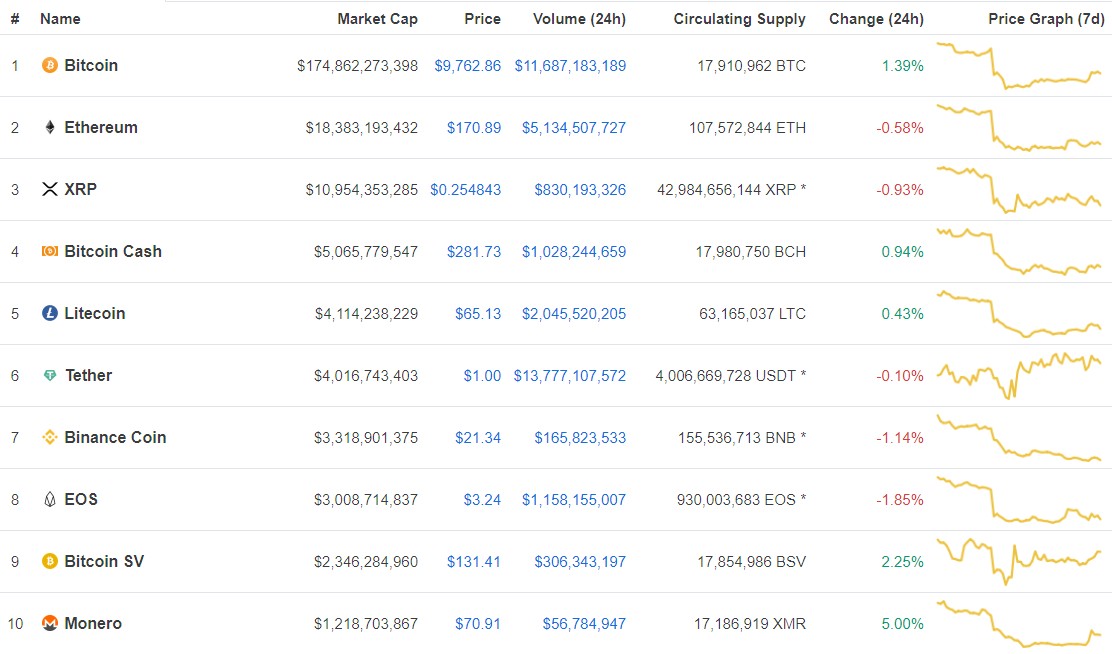Image resolution: width=1112 pixels, height=654 pixels.
Task: Click Bitcoin market cap $174,862,273,398
Action: (357, 66)
